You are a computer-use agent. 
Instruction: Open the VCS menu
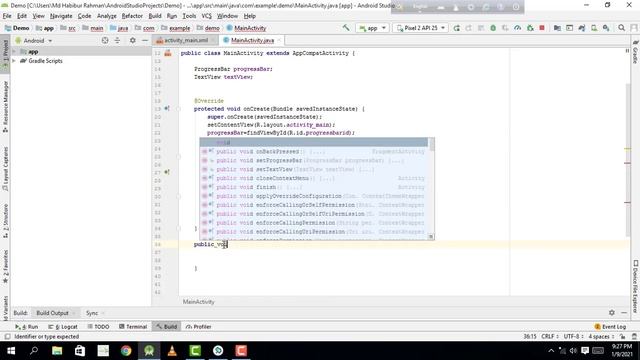[x=207, y=16]
